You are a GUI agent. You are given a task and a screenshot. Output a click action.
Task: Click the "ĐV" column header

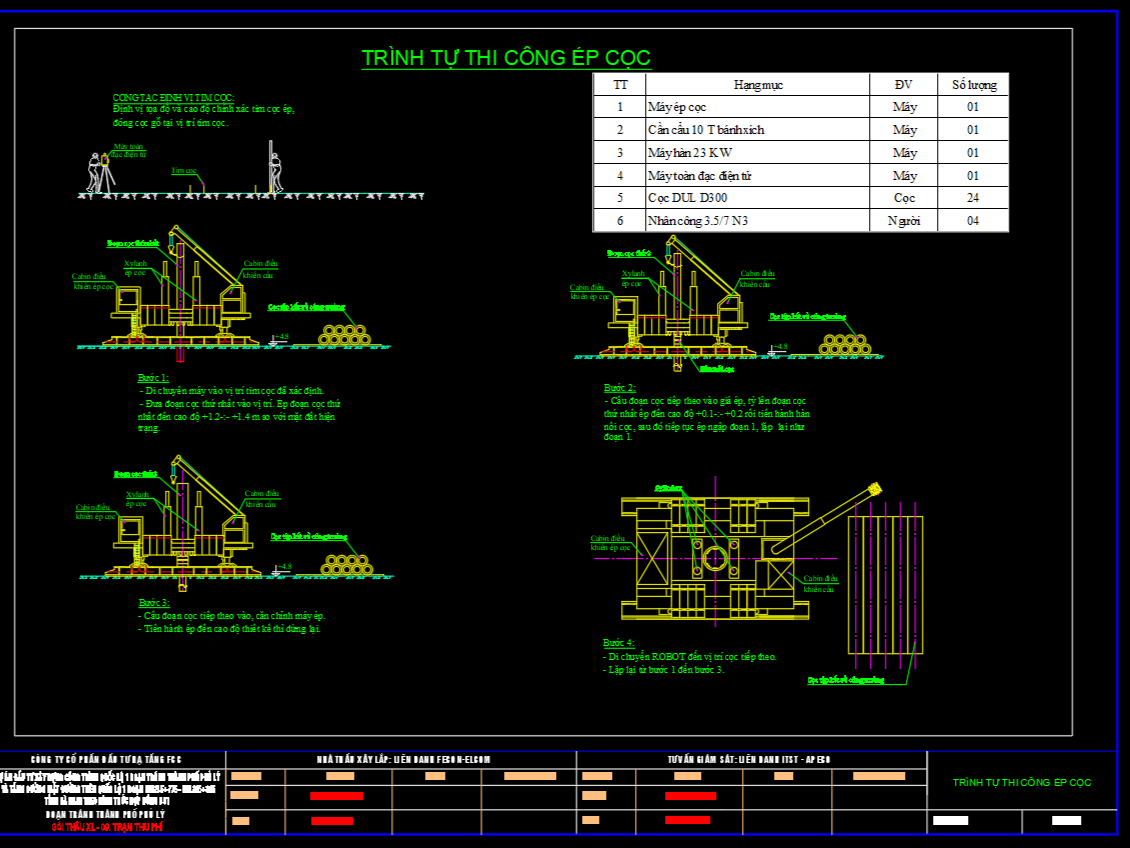tap(904, 85)
